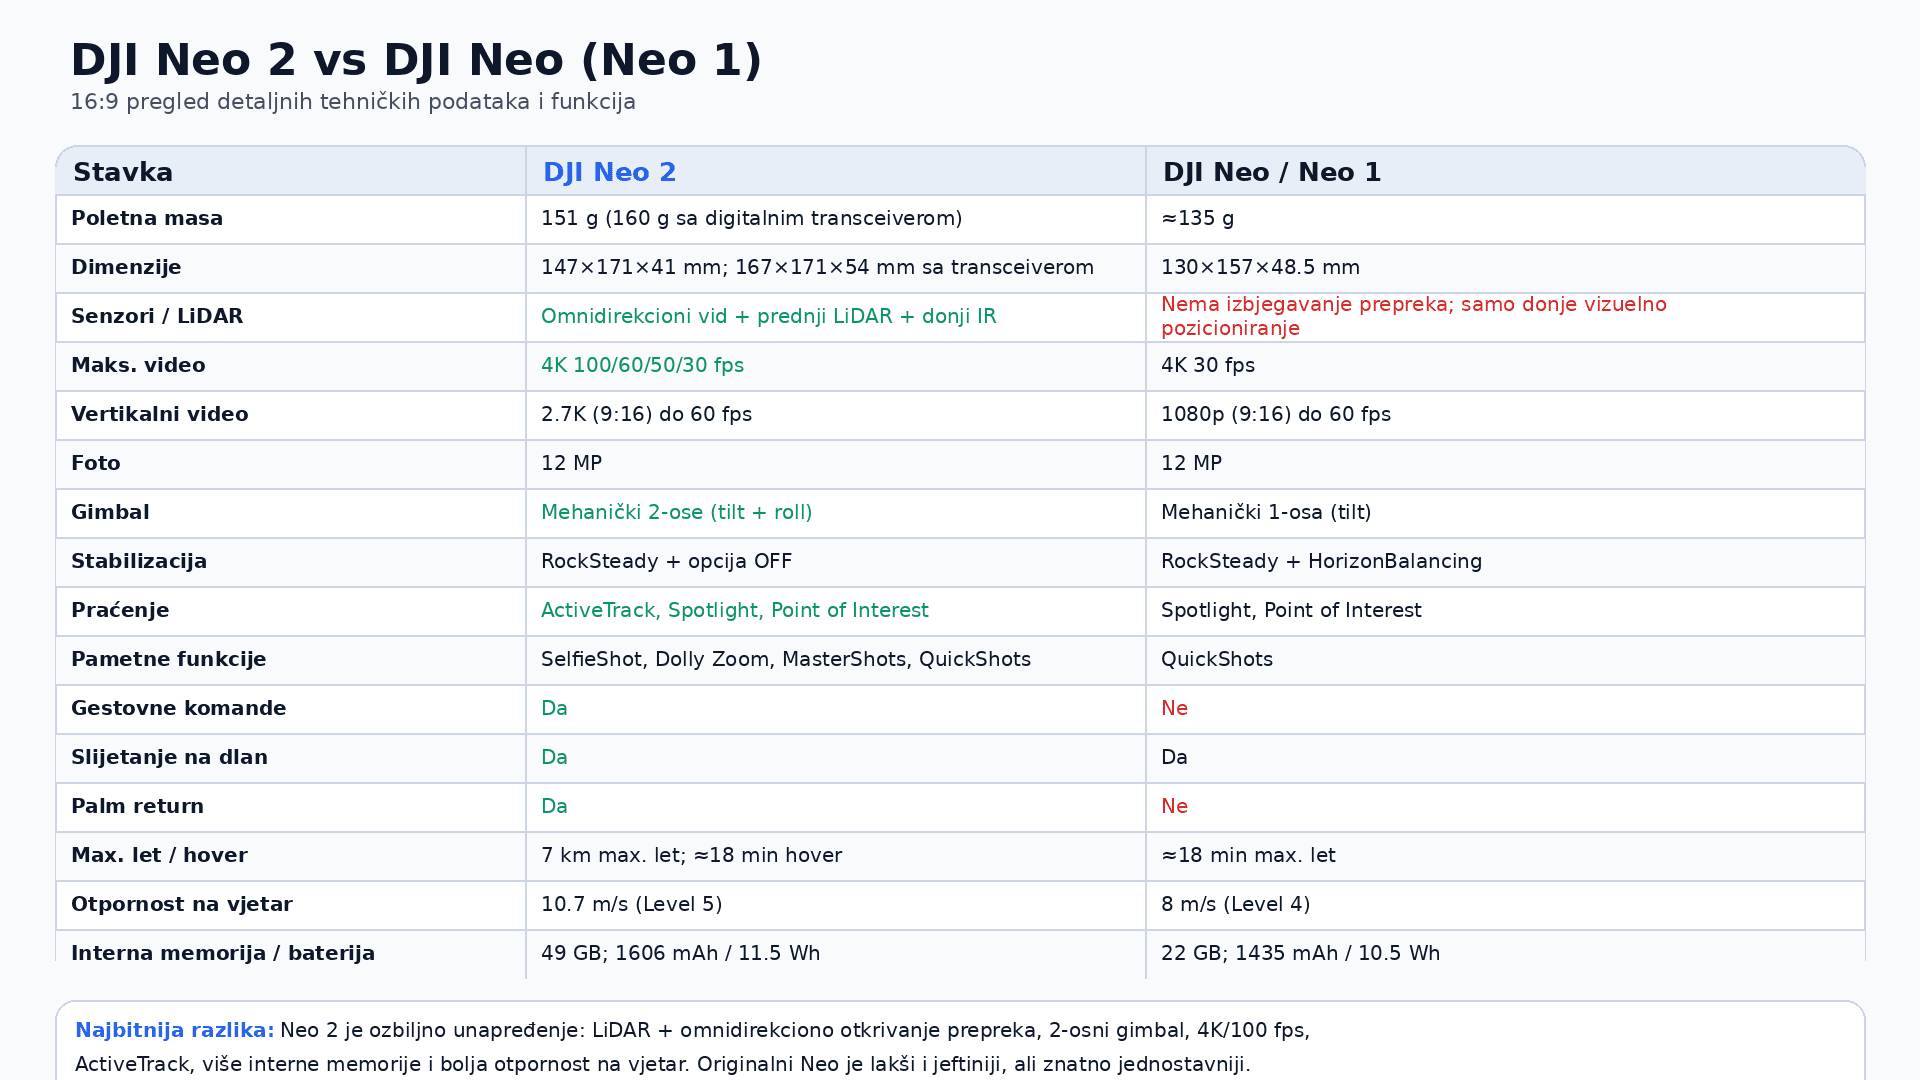Screen dimensions: 1920x1080
Task: Click the 'DJI Neo 2 vs DJI Neo (Neo 1)' title
Action: (x=416, y=60)
